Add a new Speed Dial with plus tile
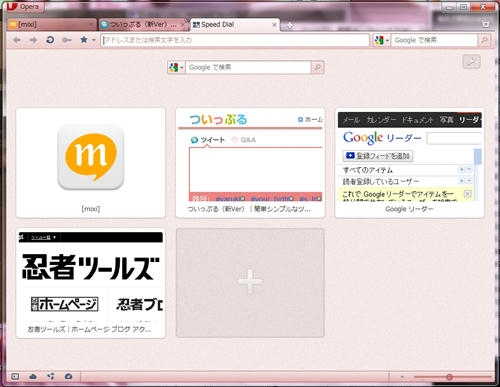The image size is (500, 387). pyautogui.click(x=250, y=283)
